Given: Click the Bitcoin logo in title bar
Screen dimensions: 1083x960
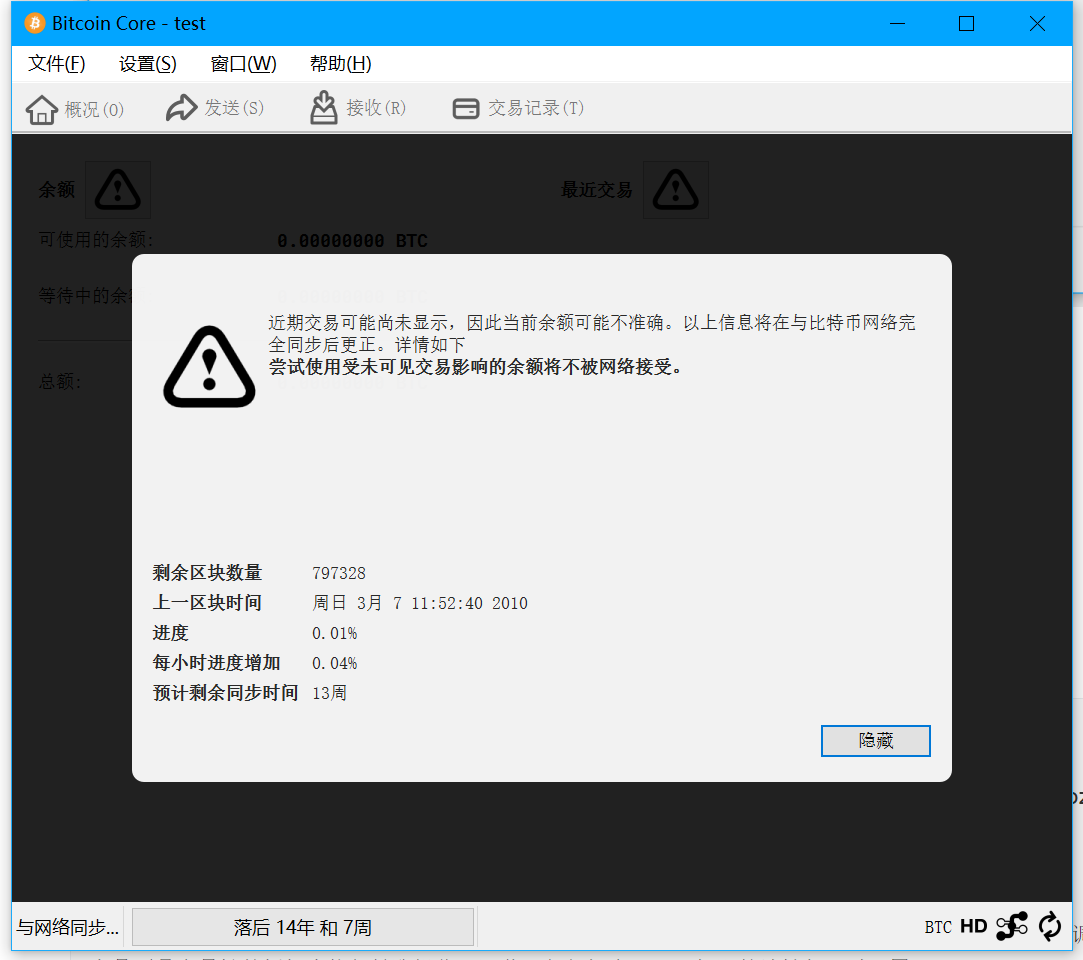Looking at the screenshot, I should [x=35, y=23].
